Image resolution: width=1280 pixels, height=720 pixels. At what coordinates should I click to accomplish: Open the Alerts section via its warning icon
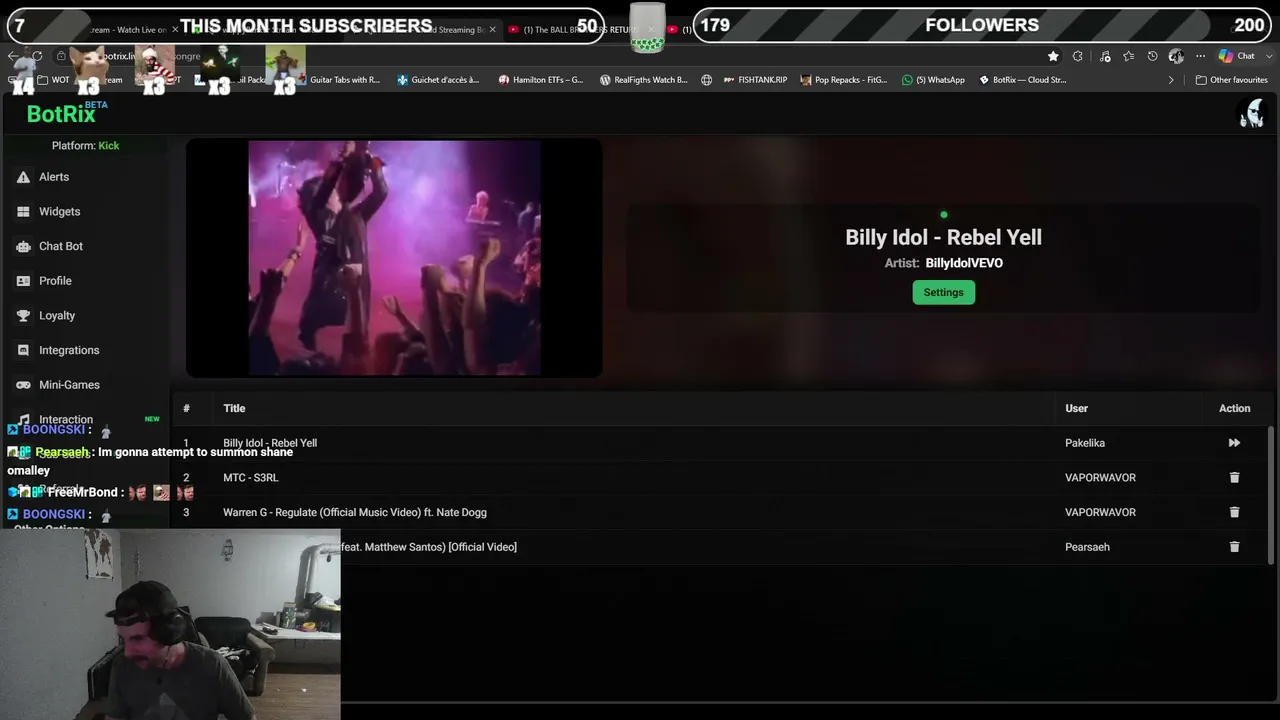coord(23,177)
